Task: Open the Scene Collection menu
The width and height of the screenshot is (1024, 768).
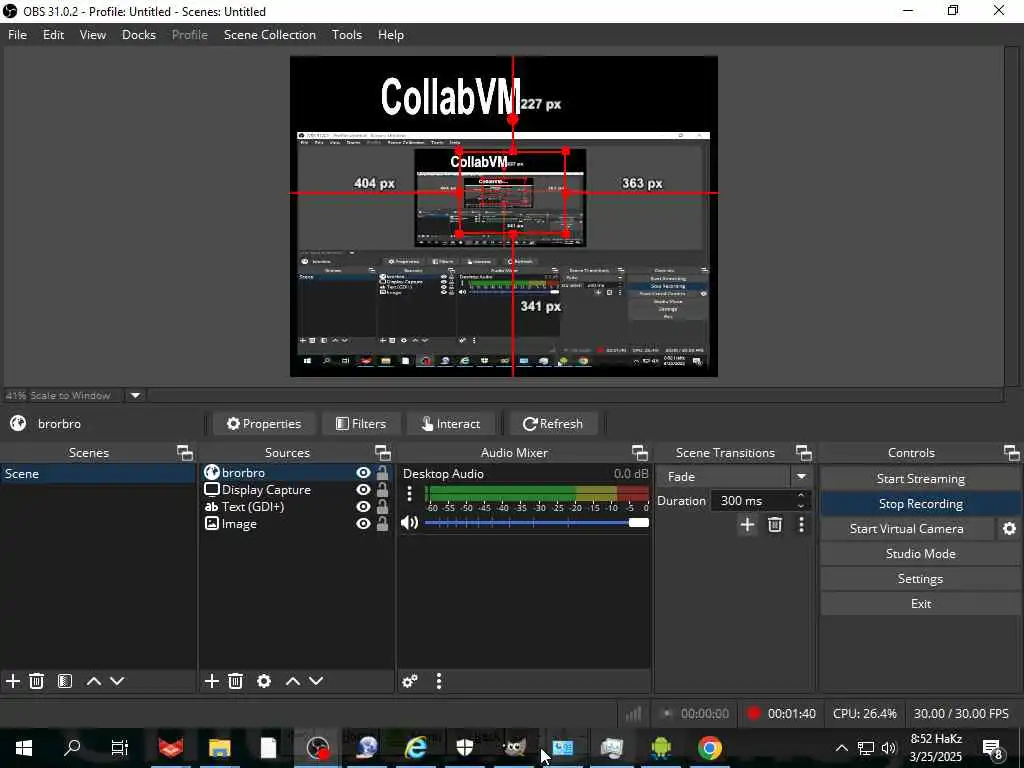Action: 270,35
